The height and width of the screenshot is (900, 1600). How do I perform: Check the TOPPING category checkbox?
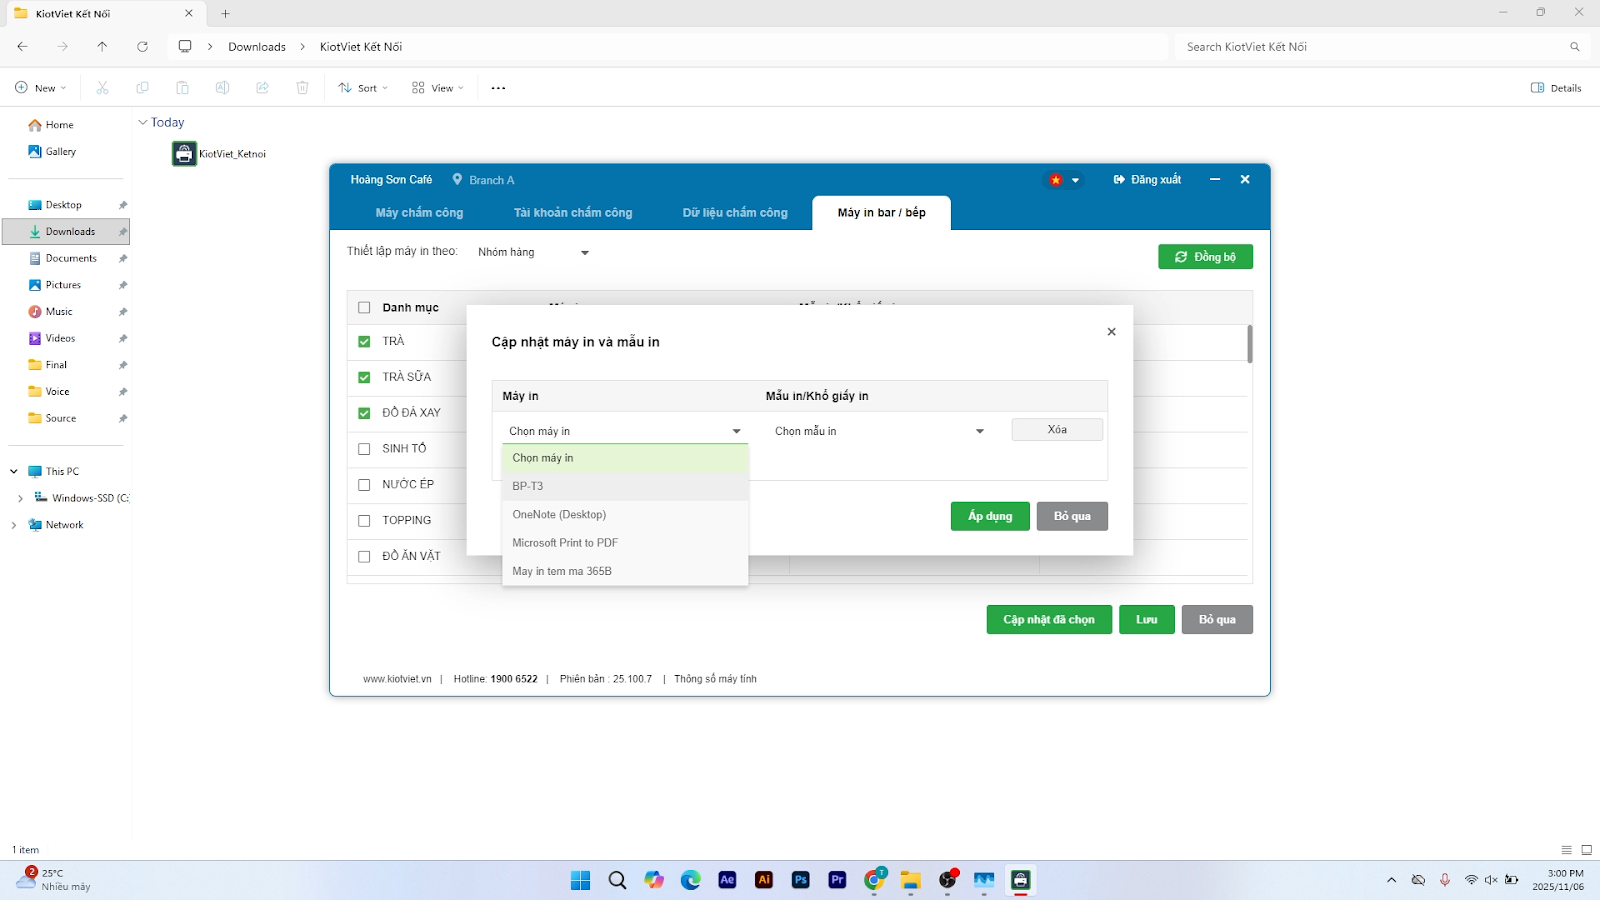(x=364, y=521)
